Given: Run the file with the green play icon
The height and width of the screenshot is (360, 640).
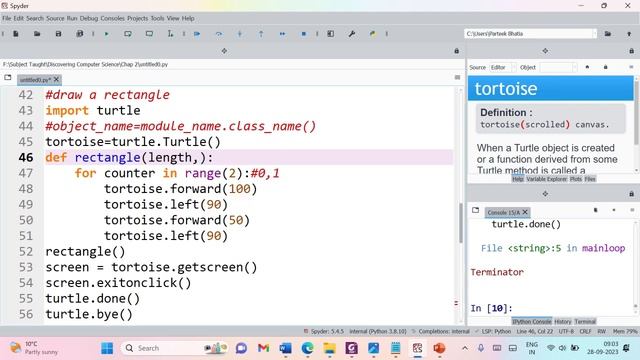Looking at the screenshot, I should [x=107, y=34].
